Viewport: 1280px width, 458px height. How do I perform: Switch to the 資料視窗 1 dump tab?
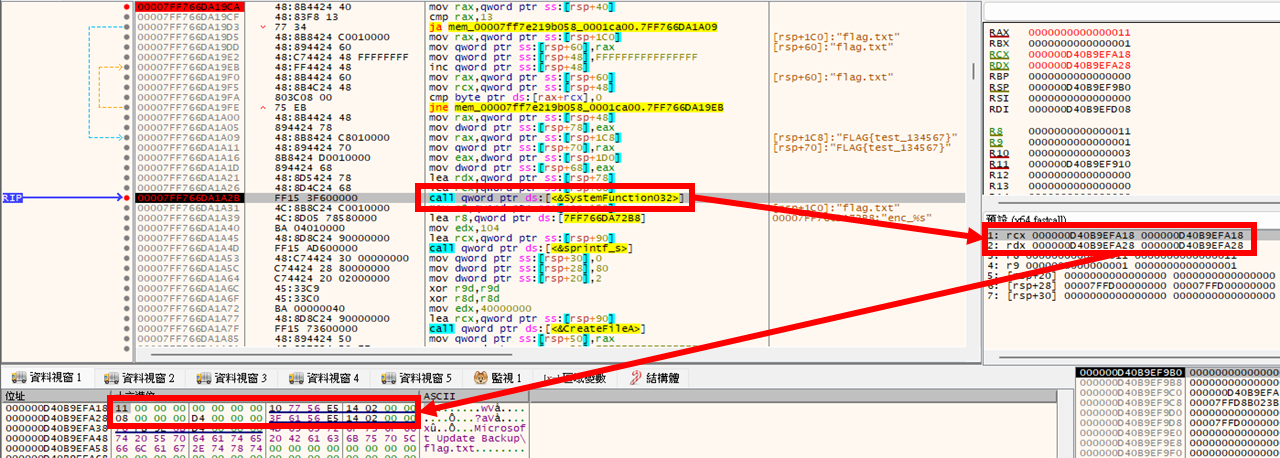46,378
